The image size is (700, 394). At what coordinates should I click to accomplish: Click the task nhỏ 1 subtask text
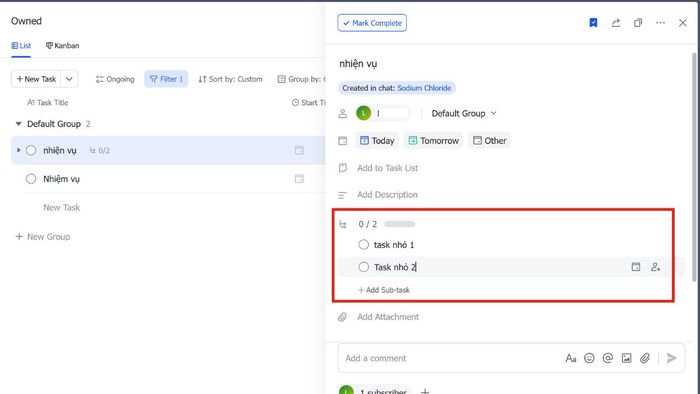[x=394, y=245]
